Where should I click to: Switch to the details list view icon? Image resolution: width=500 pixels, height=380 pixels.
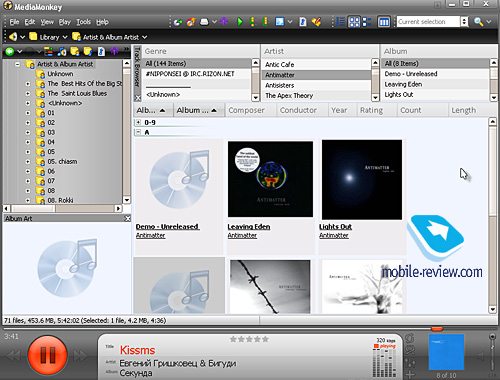(341, 22)
